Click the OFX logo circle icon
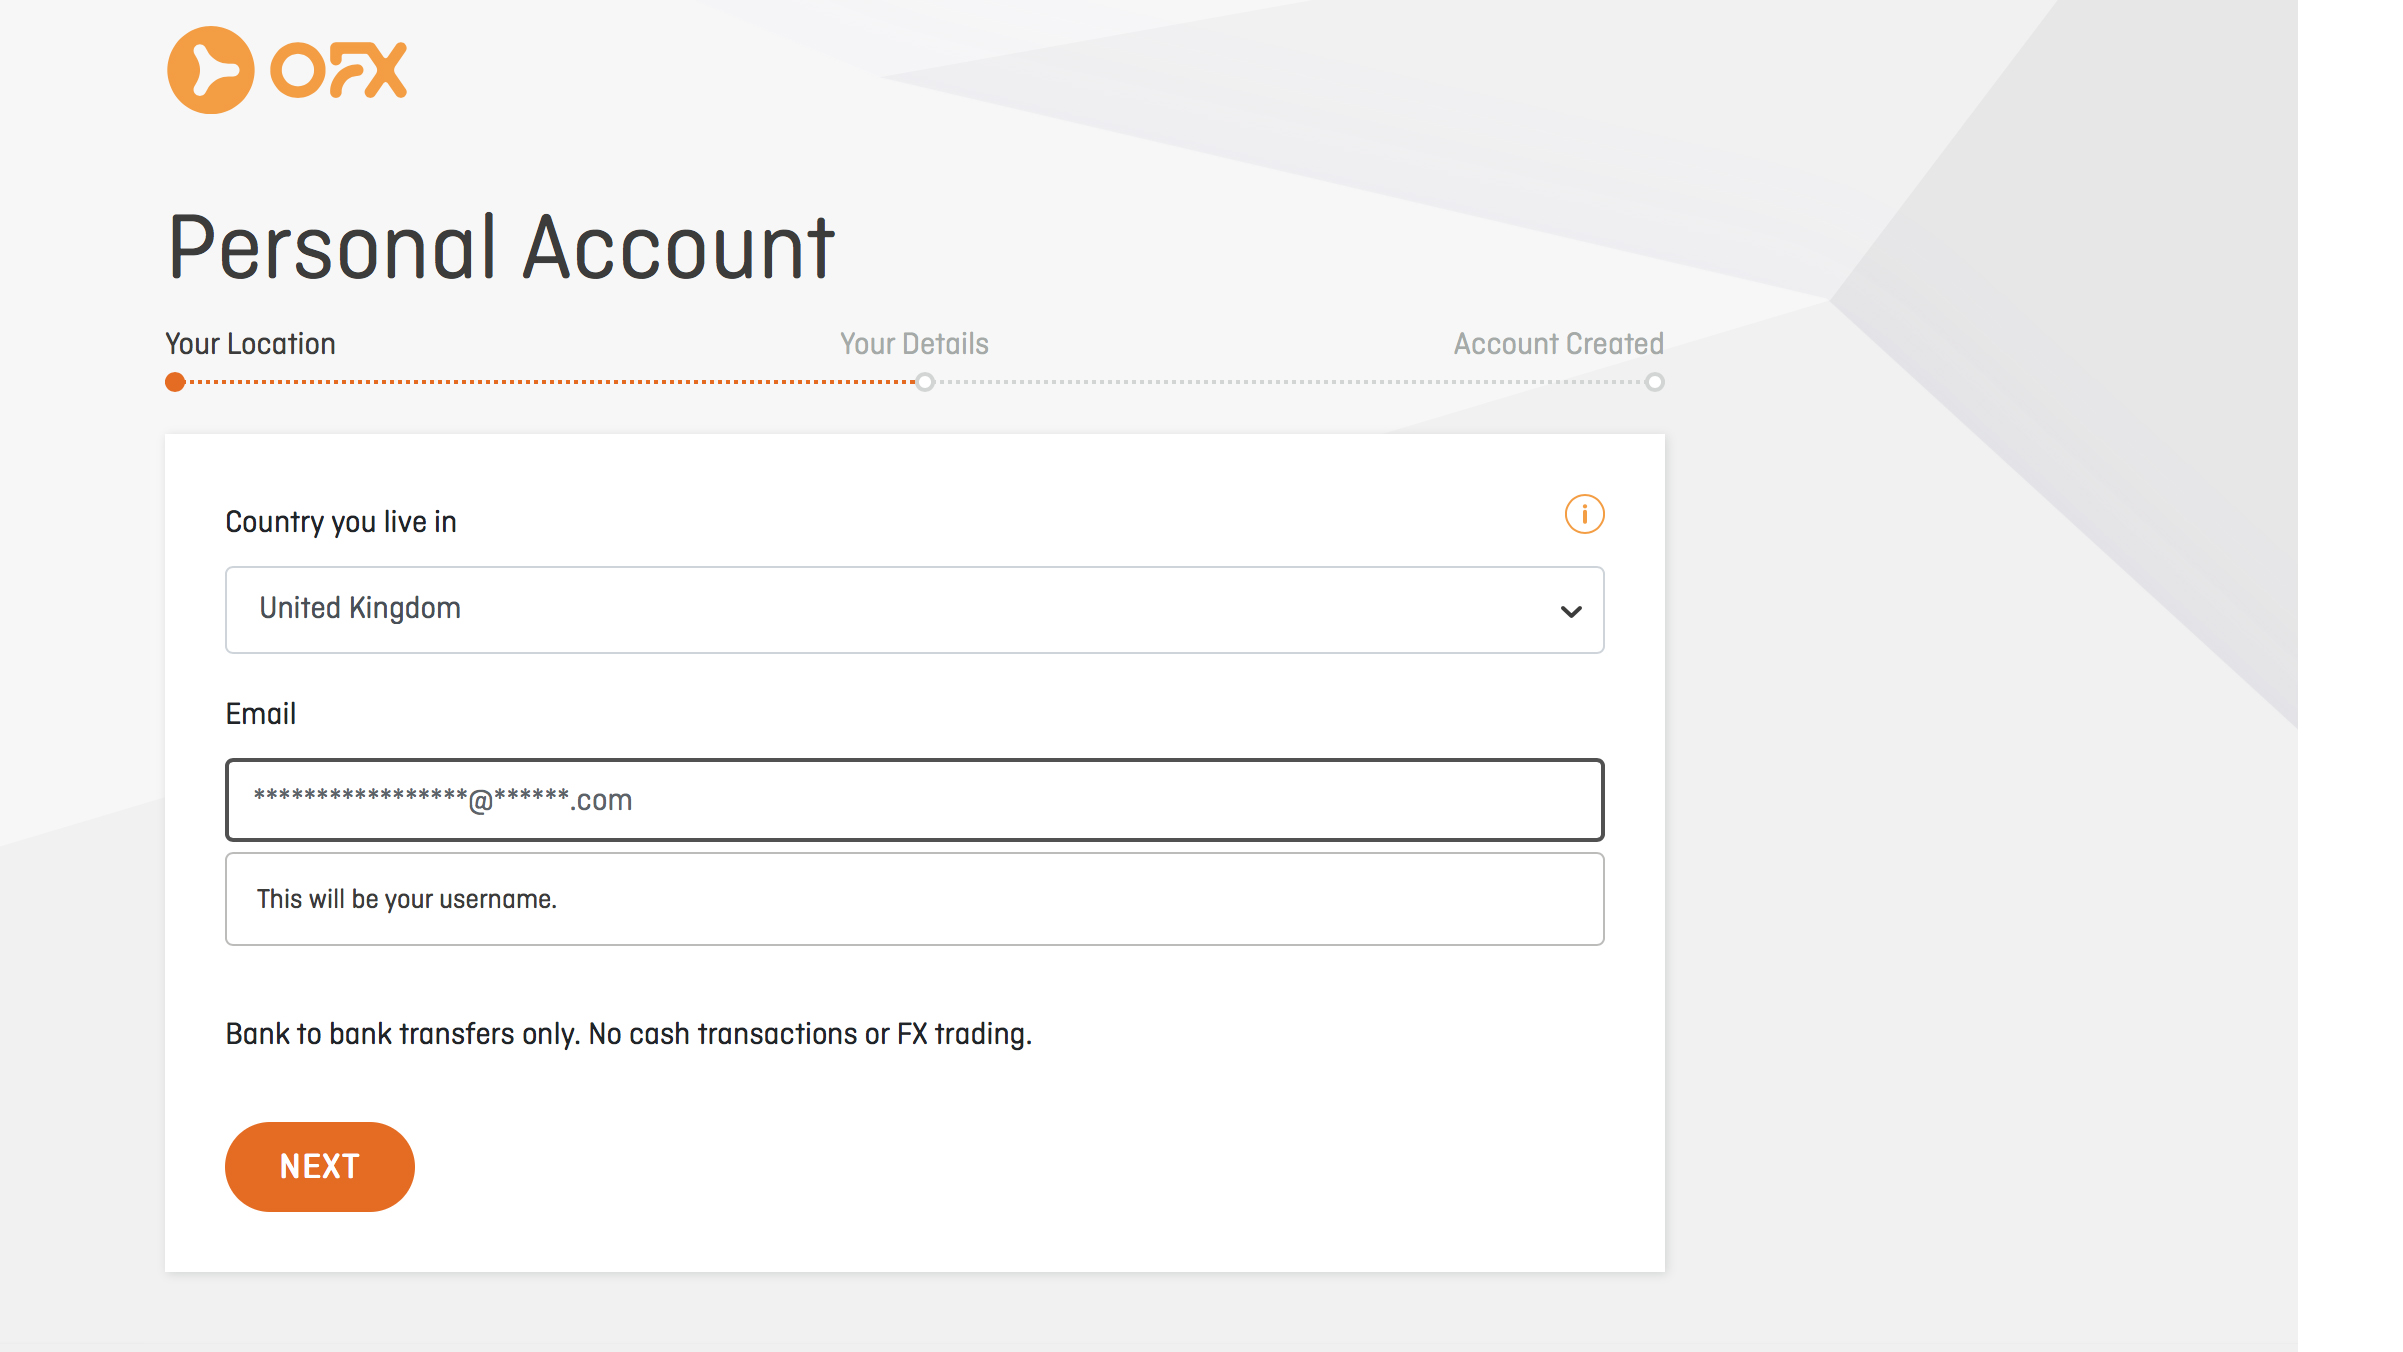Image resolution: width=2403 pixels, height=1352 pixels. [210, 70]
